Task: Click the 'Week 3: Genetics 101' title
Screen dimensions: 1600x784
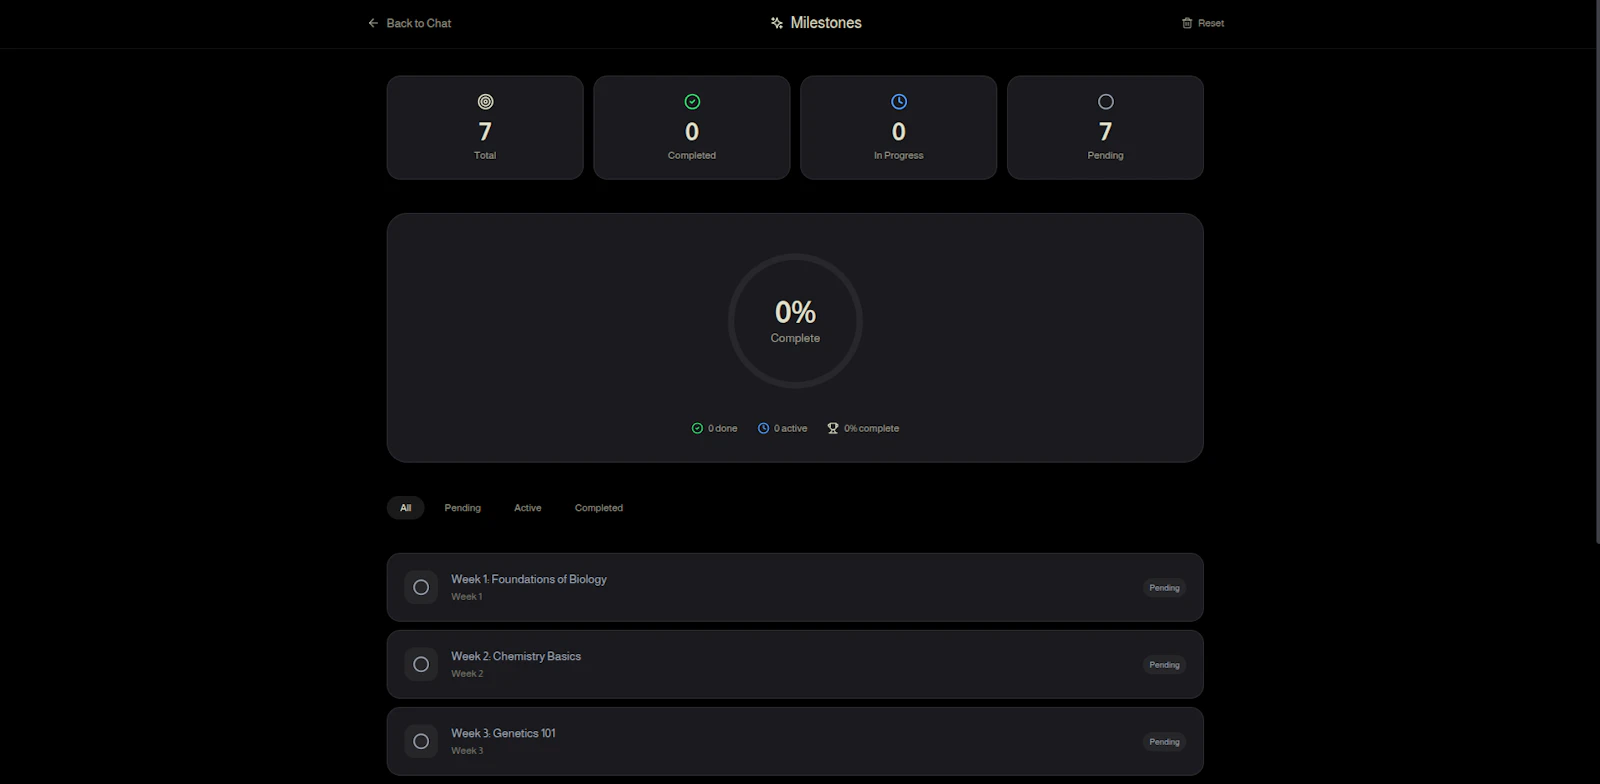Action: tap(503, 733)
